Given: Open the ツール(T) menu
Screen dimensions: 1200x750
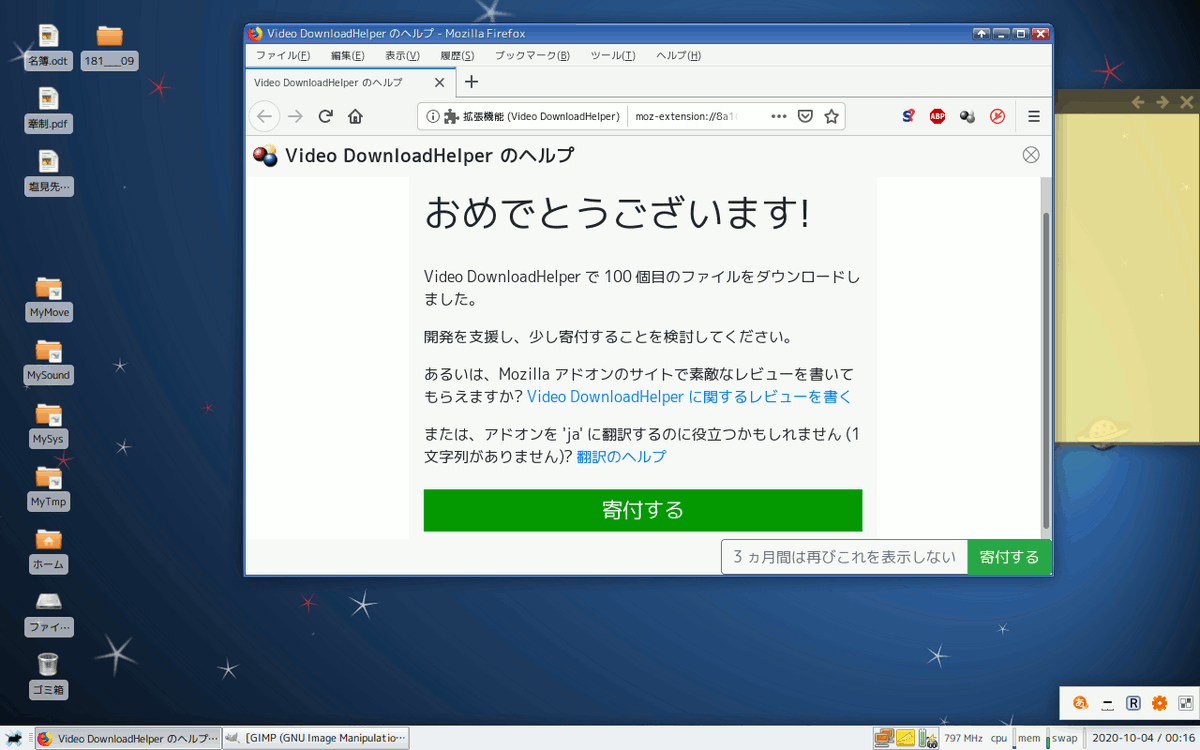Looking at the screenshot, I should pyautogui.click(x=612, y=55).
